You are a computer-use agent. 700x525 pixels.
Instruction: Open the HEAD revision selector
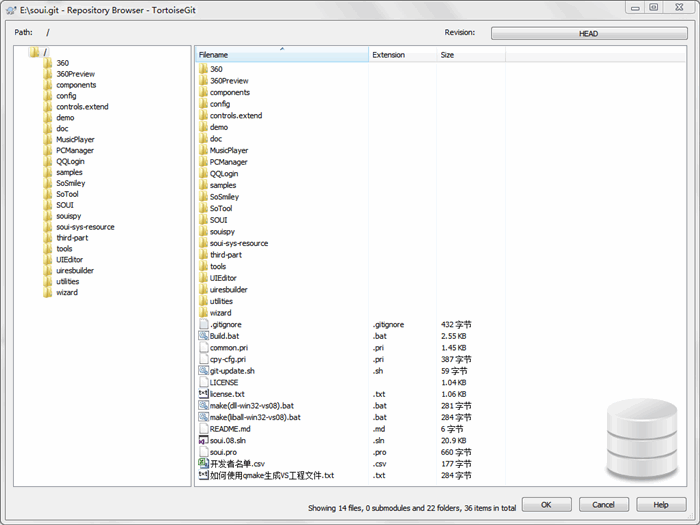click(589, 33)
